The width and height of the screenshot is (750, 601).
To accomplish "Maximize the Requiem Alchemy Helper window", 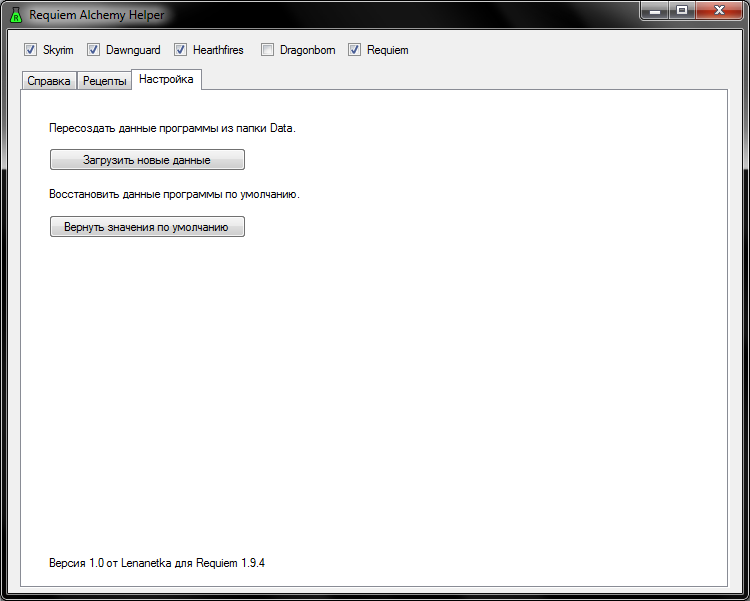I will pyautogui.click(x=684, y=10).
